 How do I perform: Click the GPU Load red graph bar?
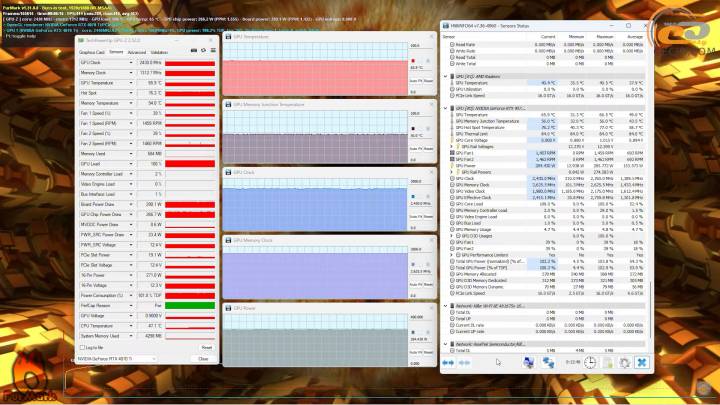tap(190, 164)
